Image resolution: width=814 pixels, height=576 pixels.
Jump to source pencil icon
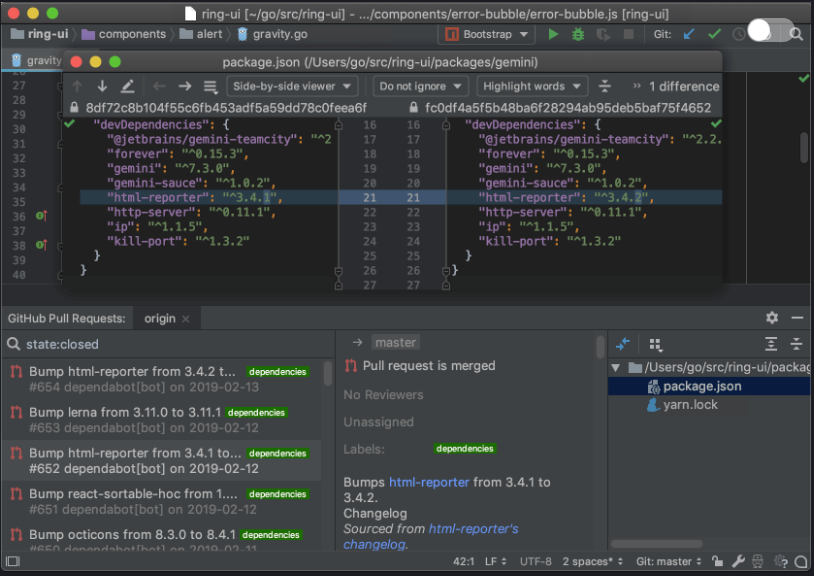pyautogui.click(x=127, y=86)
